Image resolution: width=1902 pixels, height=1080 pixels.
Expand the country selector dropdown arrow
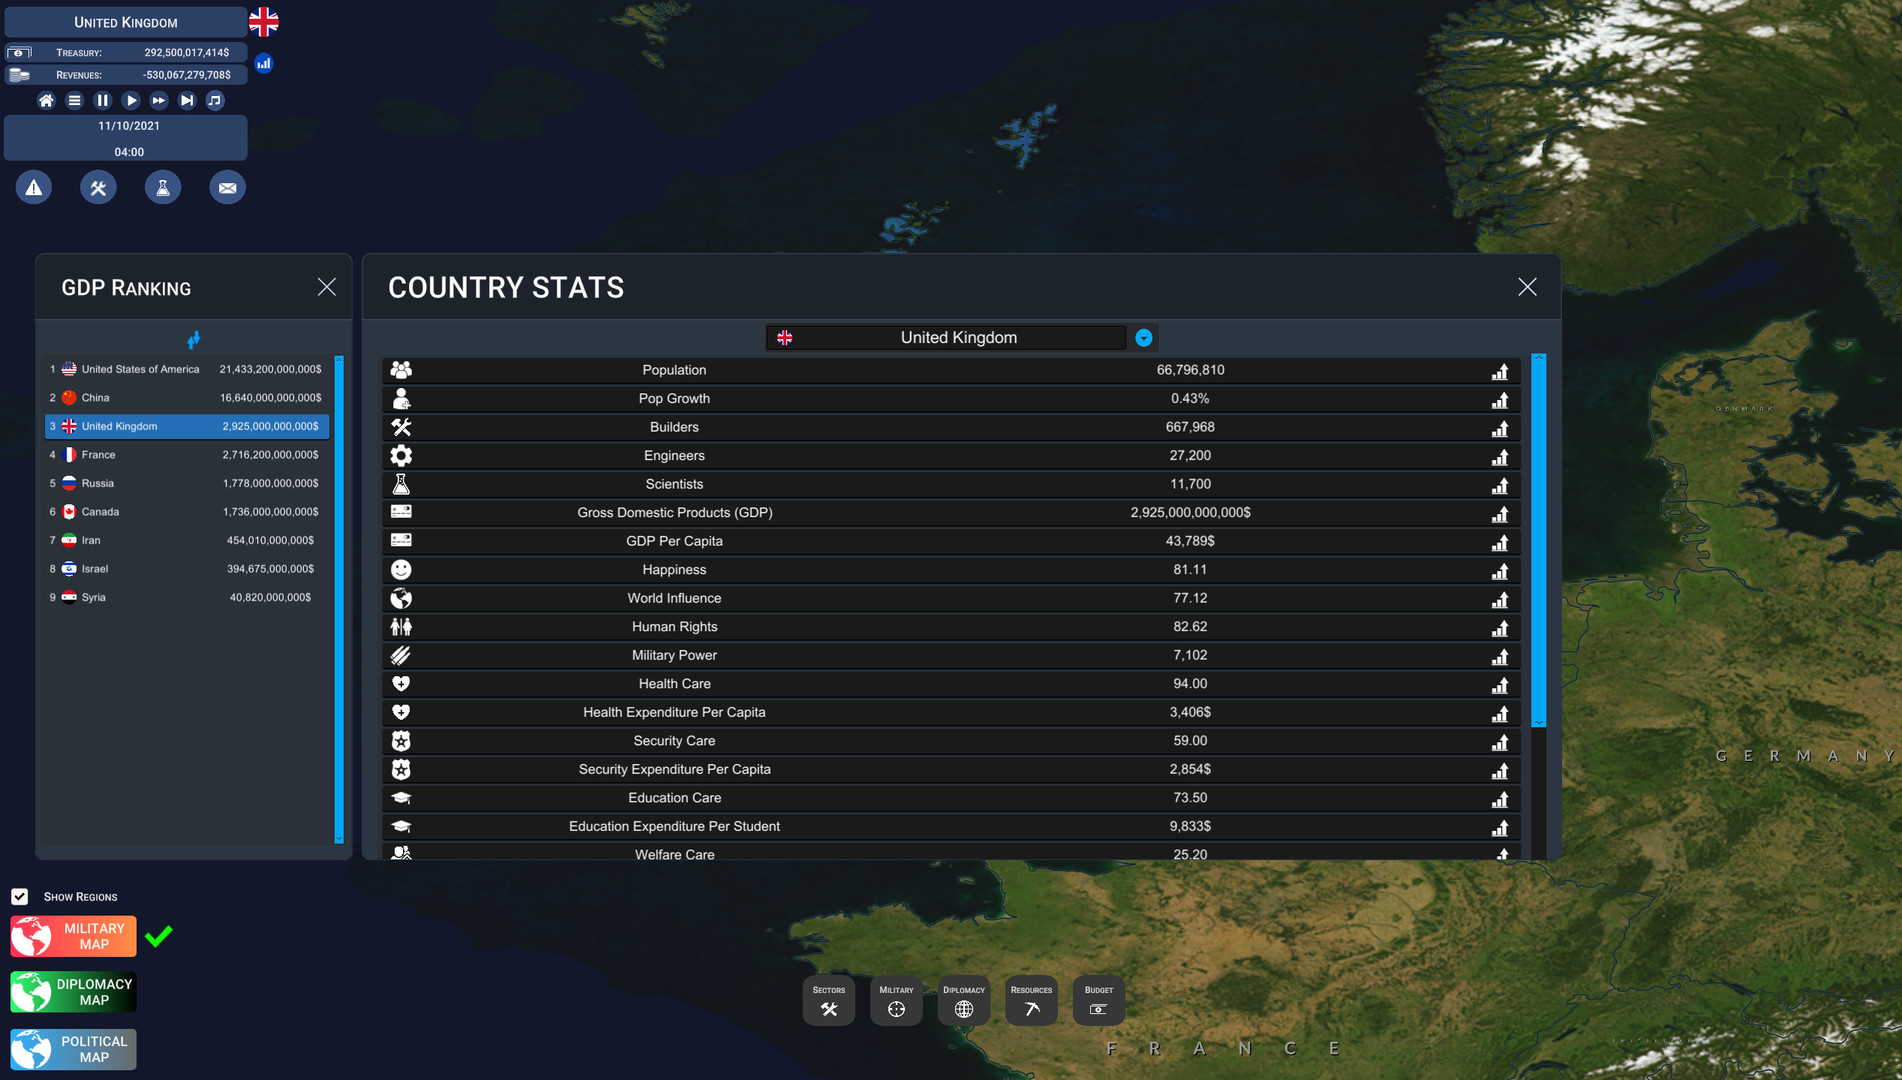(1143, 338)
